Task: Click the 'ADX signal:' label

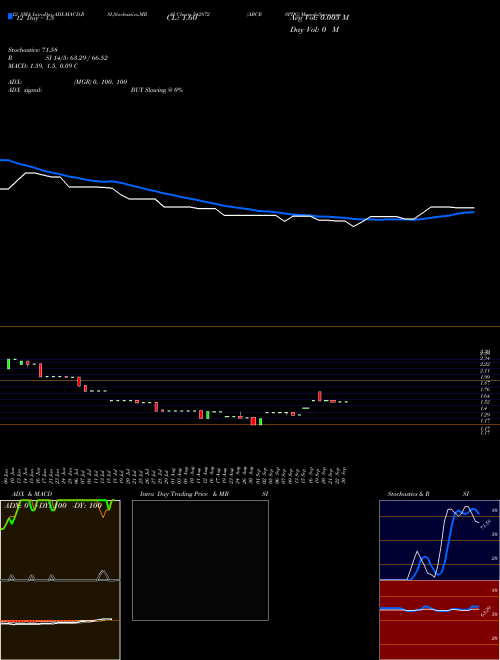Action: click(x=25, y=90)
